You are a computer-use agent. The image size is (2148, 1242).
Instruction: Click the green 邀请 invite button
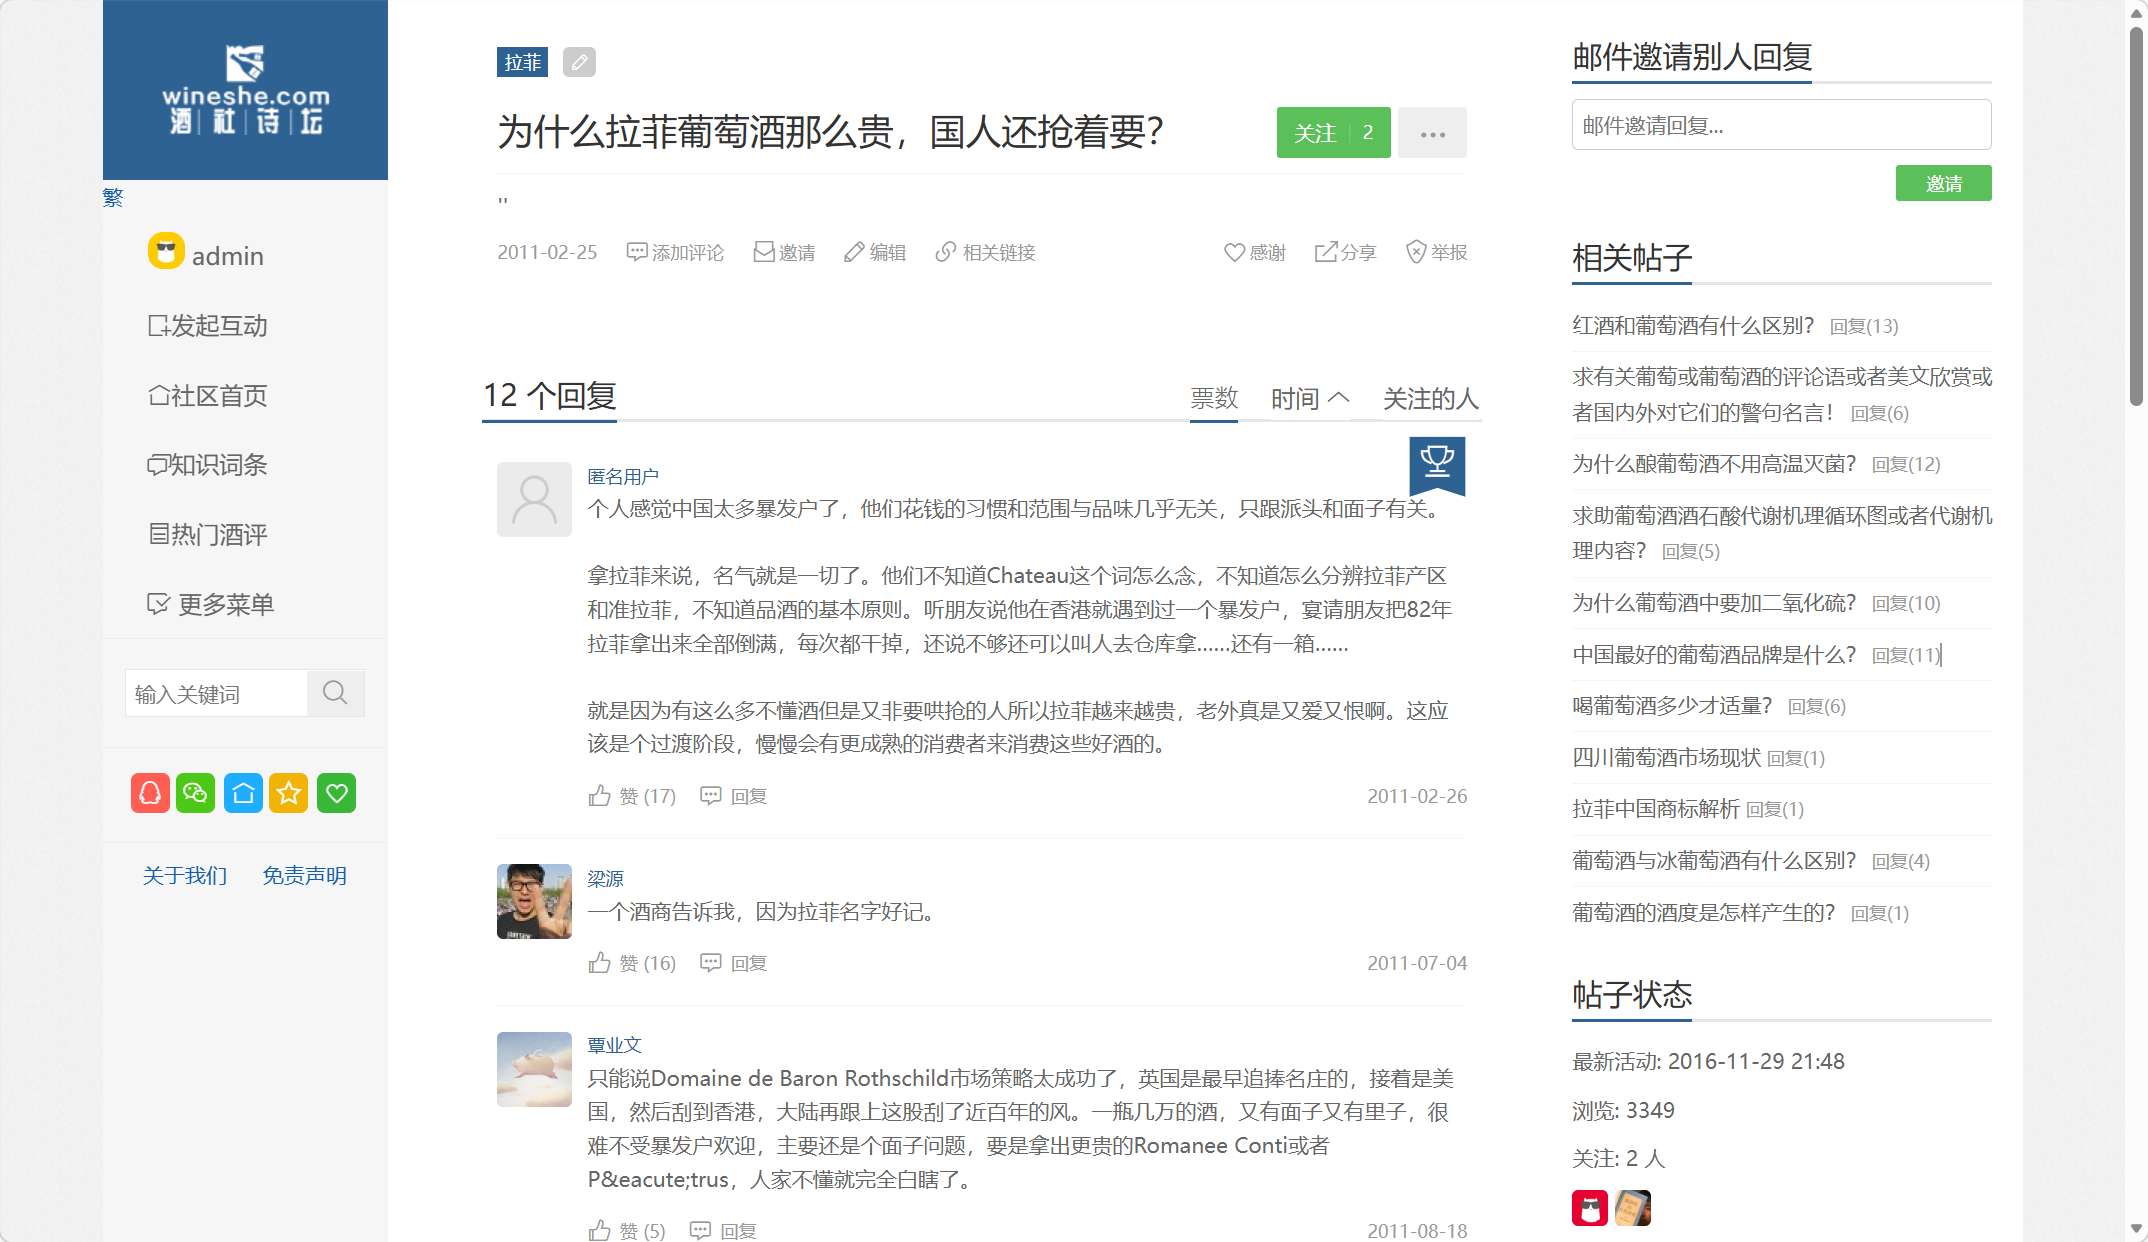point(1943,182)
